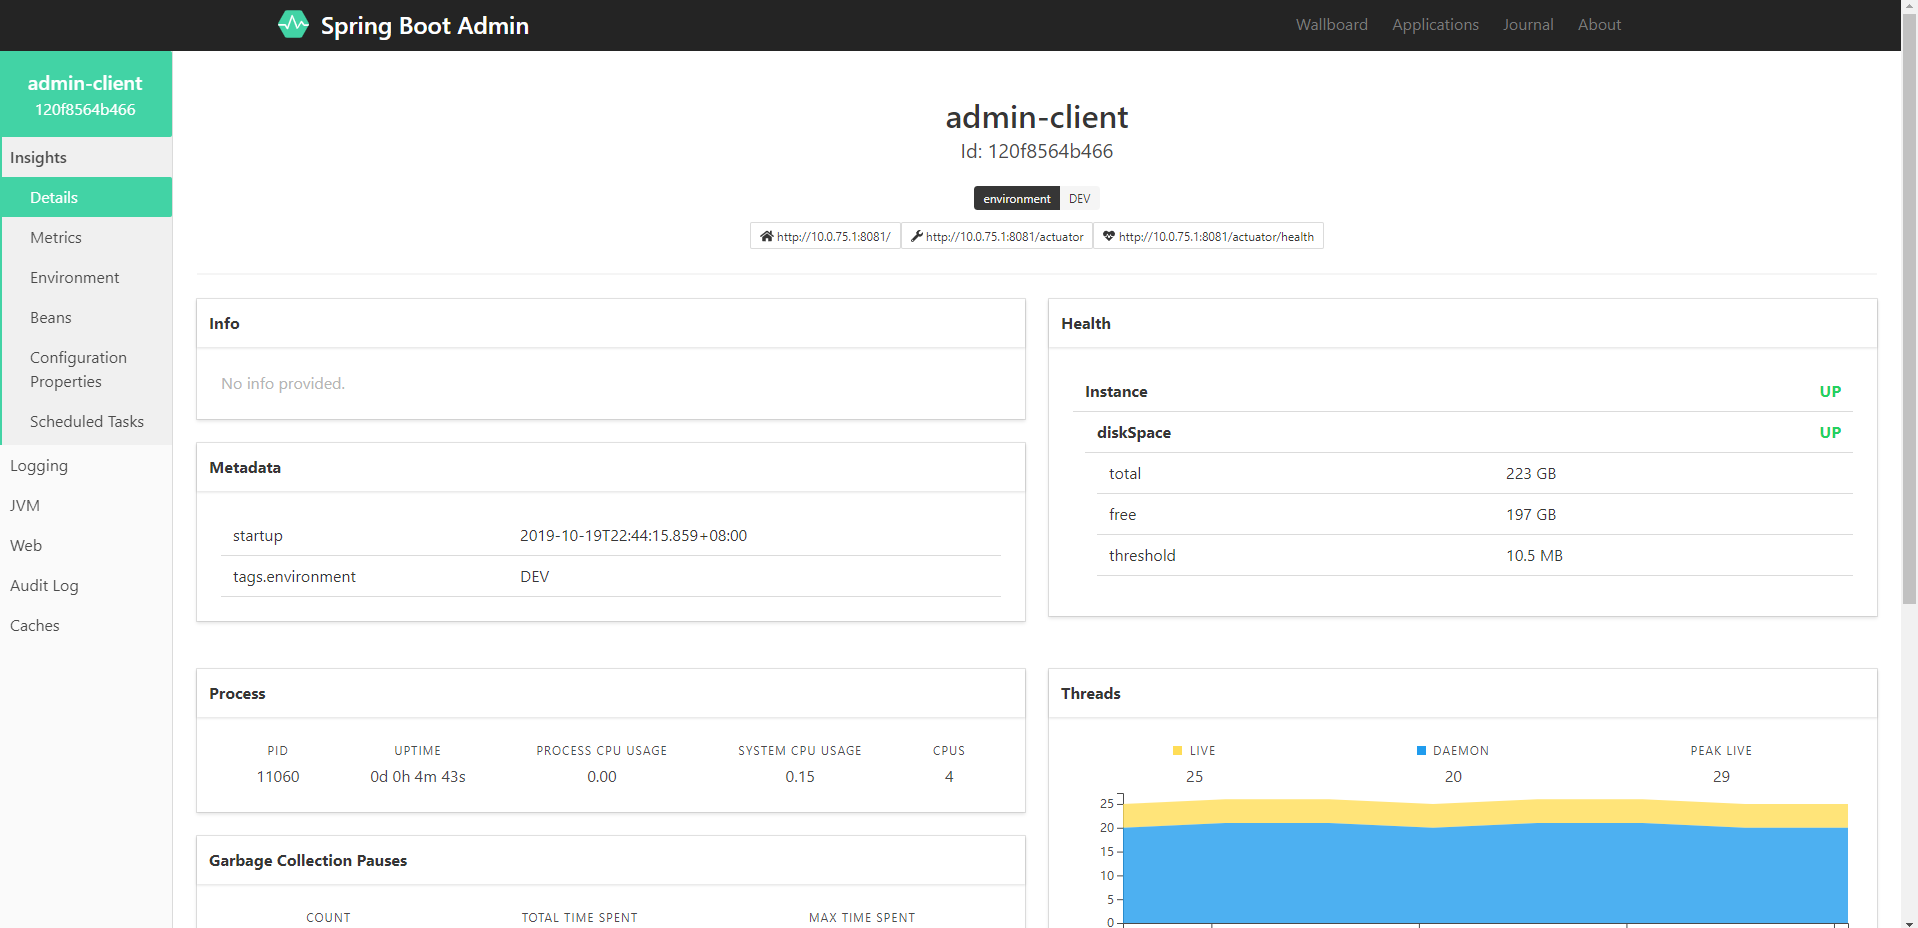
Task: Click the uptime value '0d 0h 4m 43s'
Action: coord(418,776)
